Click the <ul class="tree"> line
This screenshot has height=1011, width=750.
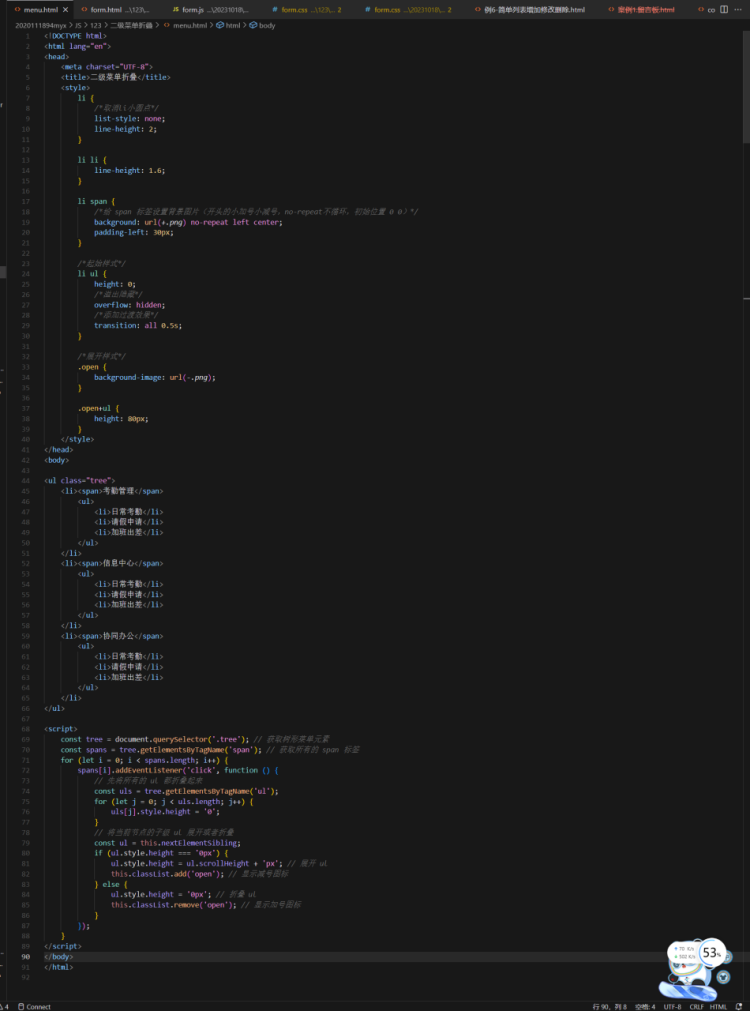[80, 480]
